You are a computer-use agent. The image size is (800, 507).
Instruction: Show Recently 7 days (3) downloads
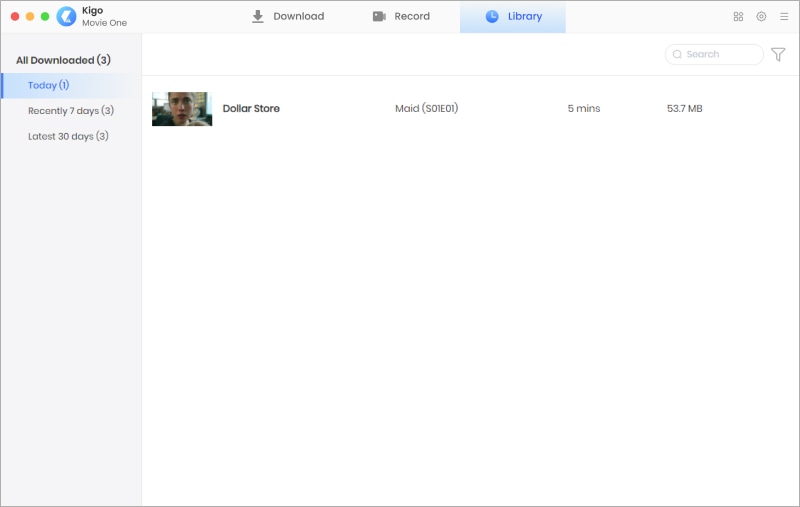(71, 111)
